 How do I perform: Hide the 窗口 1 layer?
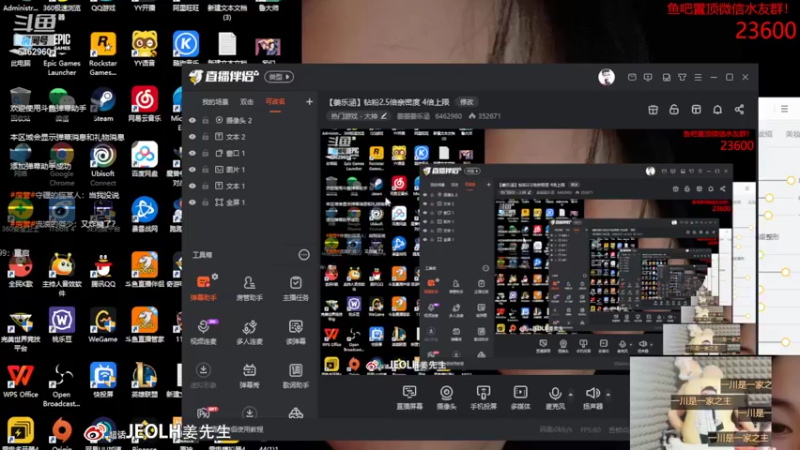click(192, 153)
